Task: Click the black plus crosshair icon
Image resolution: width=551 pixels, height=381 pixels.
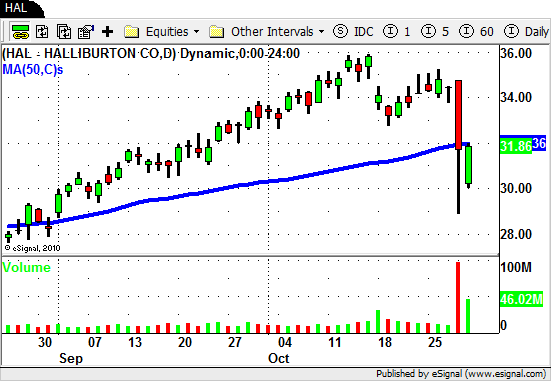Action: 108,32
